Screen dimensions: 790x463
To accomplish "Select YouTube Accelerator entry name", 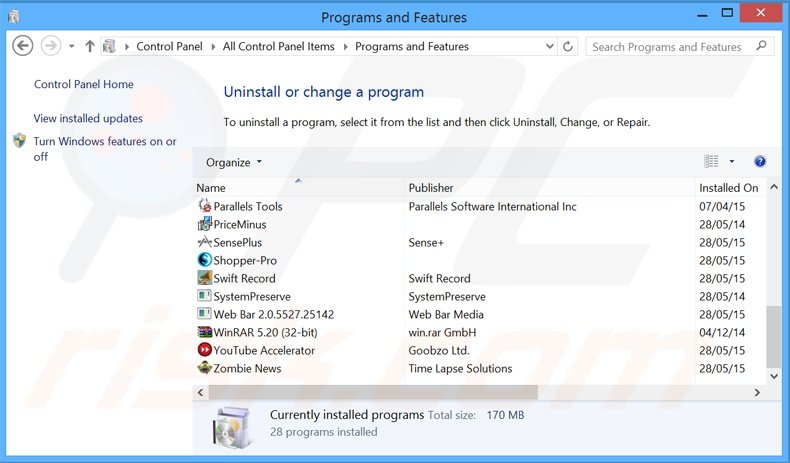I will click(x=264, y=351).
